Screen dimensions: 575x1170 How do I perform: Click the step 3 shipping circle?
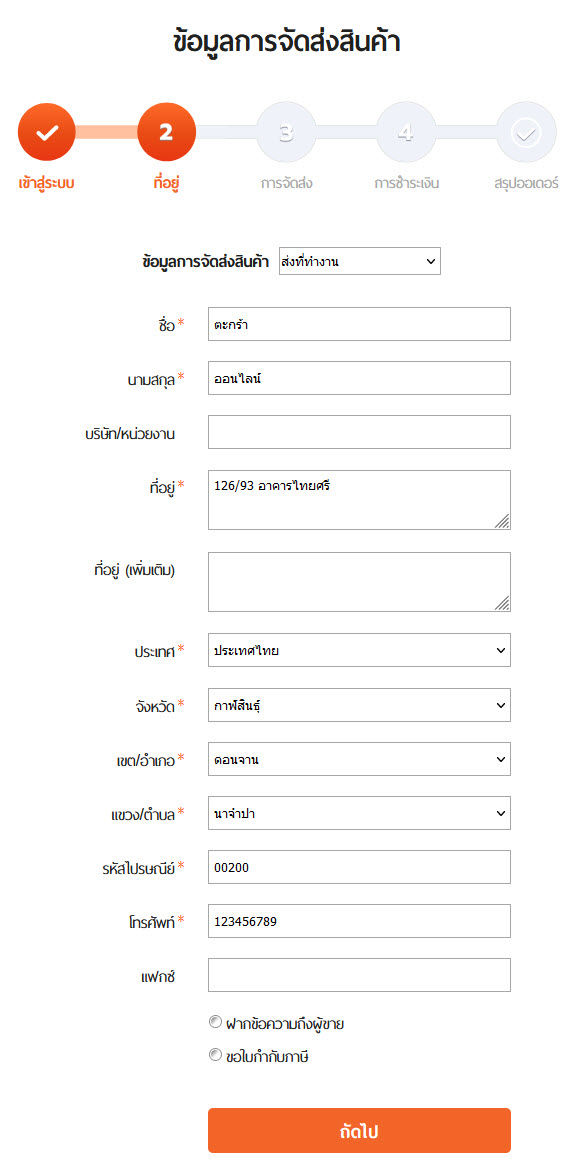[286, 132]
